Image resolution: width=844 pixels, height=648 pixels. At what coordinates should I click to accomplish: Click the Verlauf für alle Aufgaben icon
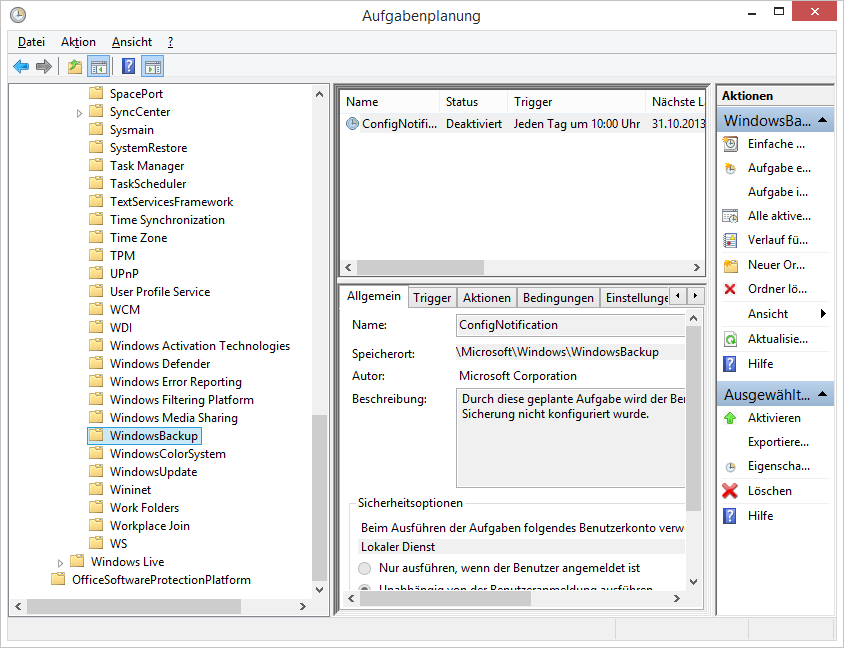point(730,240)
